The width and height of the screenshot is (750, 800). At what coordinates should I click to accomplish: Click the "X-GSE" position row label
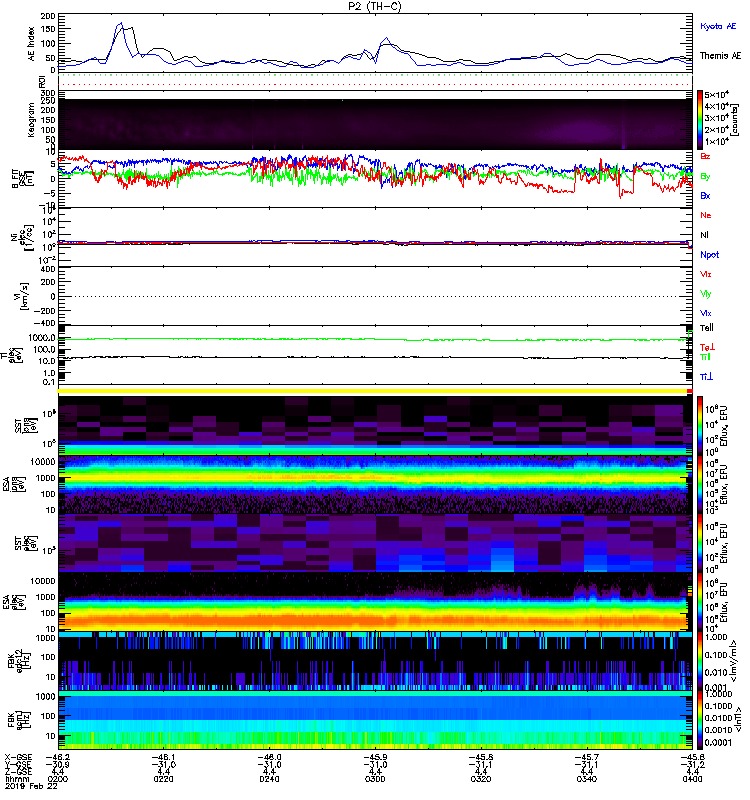click(x=18, y=757)
